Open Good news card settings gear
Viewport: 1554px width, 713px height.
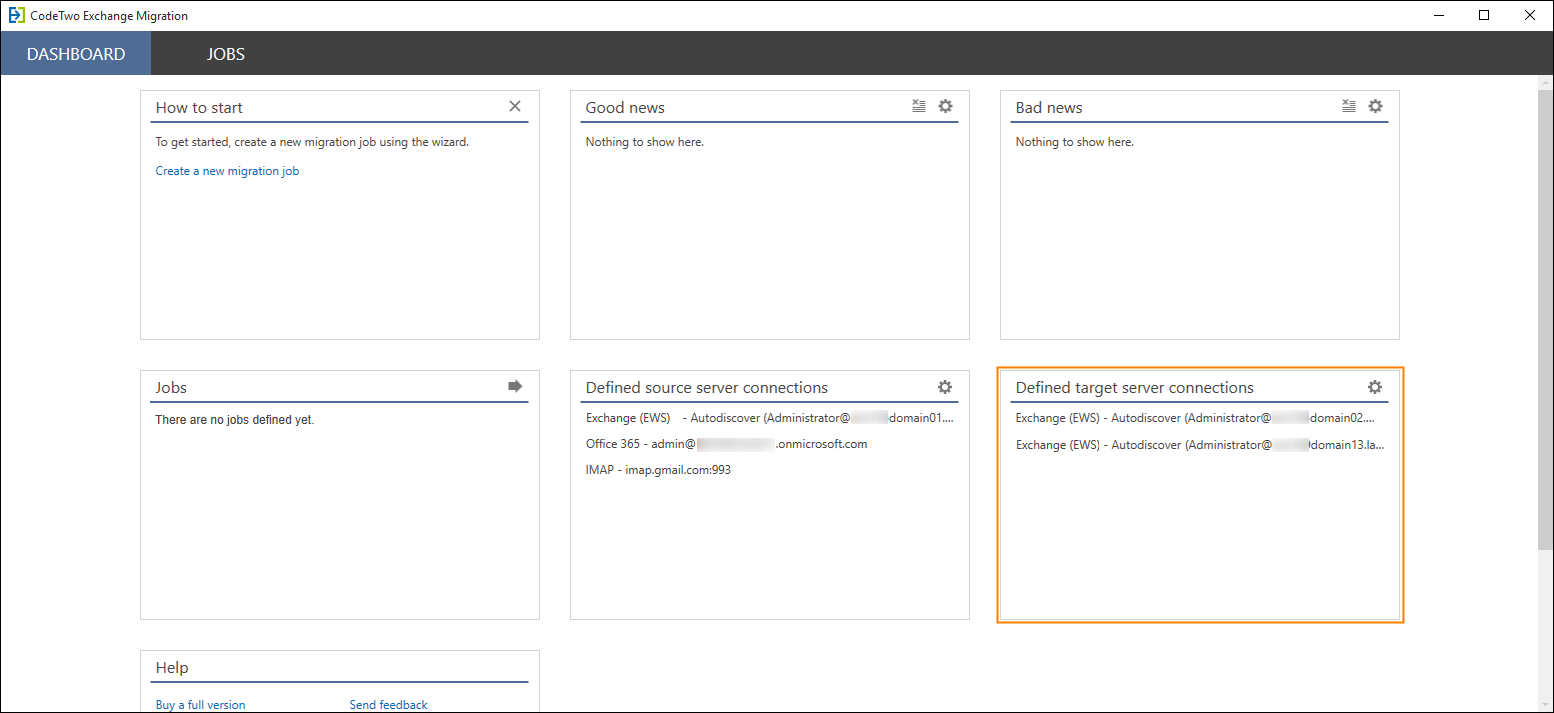[945, 106]
